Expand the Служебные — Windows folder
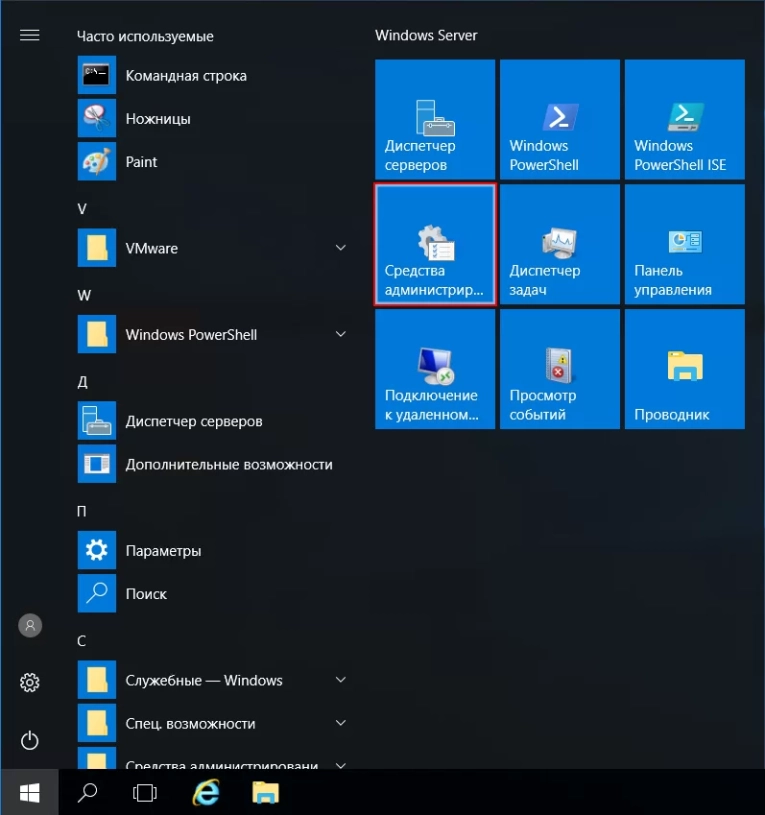Viewport: 765px width, 815px height. click(x=340, y=680)
